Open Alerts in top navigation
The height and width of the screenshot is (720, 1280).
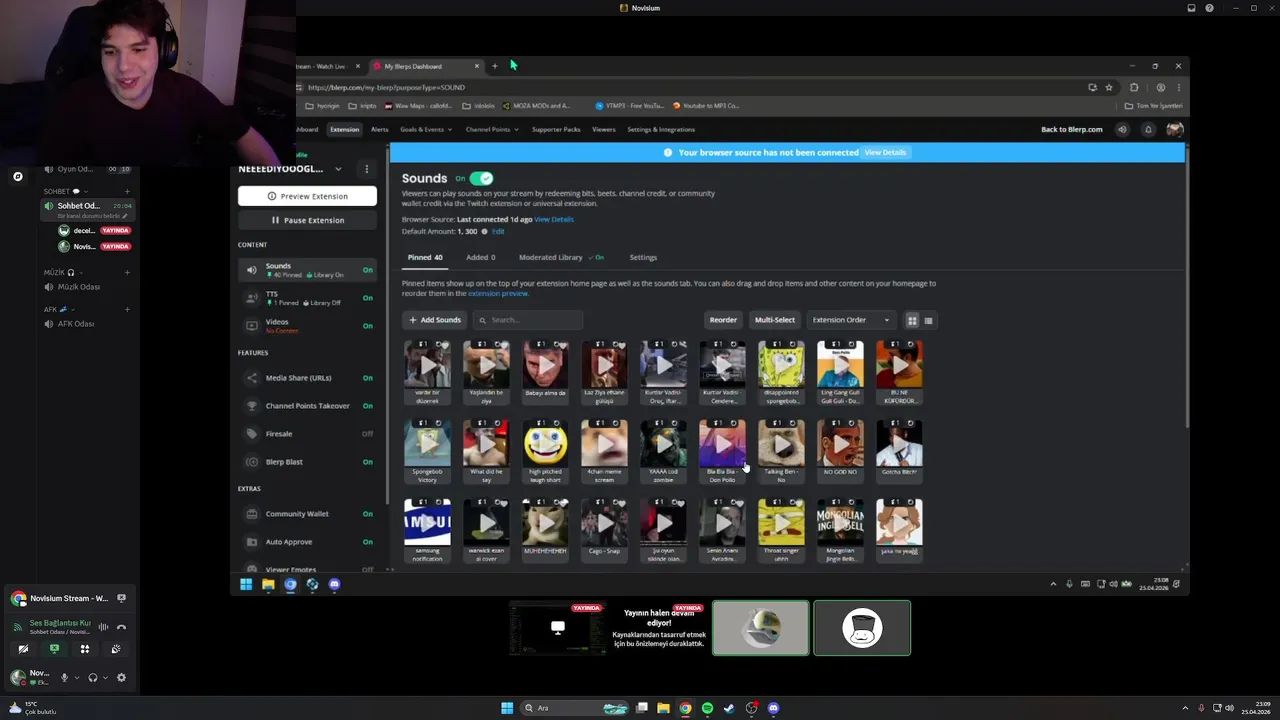coord(380,129)
